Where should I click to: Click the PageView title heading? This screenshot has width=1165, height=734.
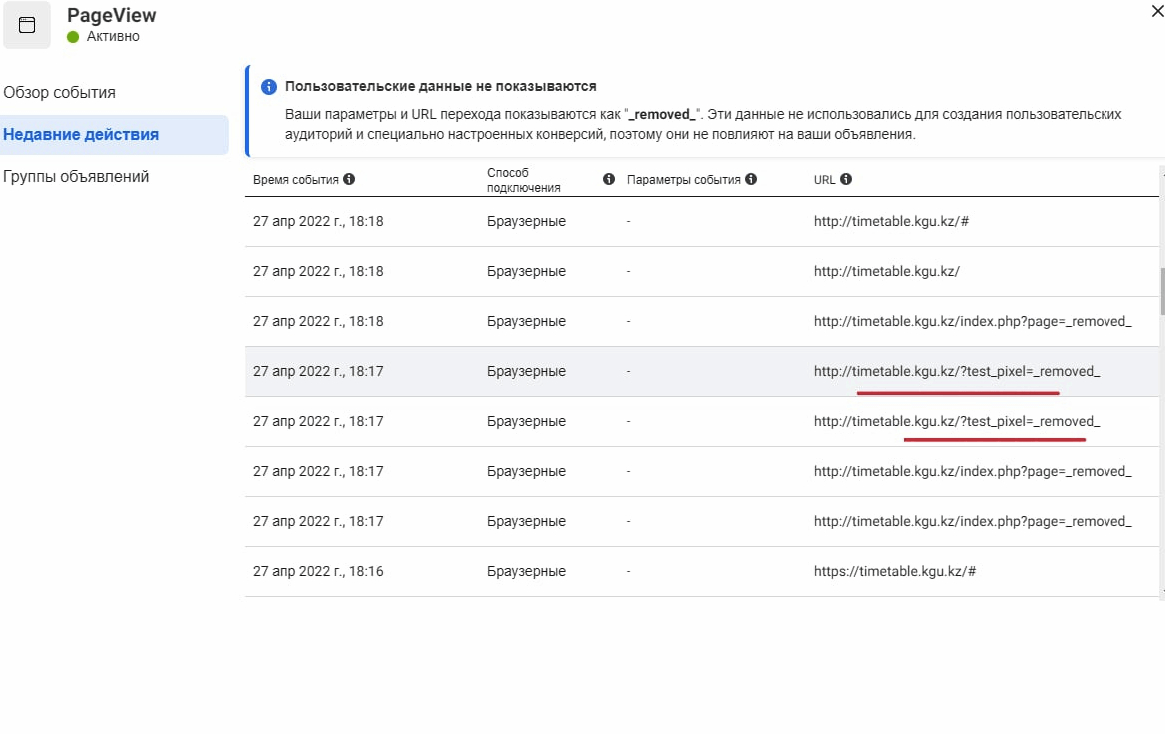[112, 16]
